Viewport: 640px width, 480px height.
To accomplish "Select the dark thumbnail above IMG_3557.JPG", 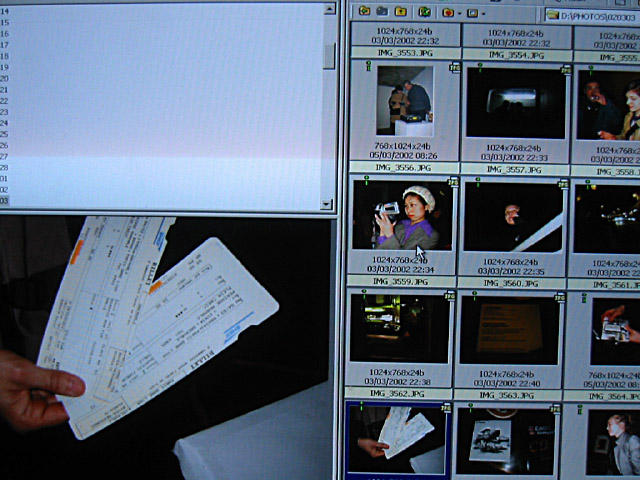I will [516, 103].
